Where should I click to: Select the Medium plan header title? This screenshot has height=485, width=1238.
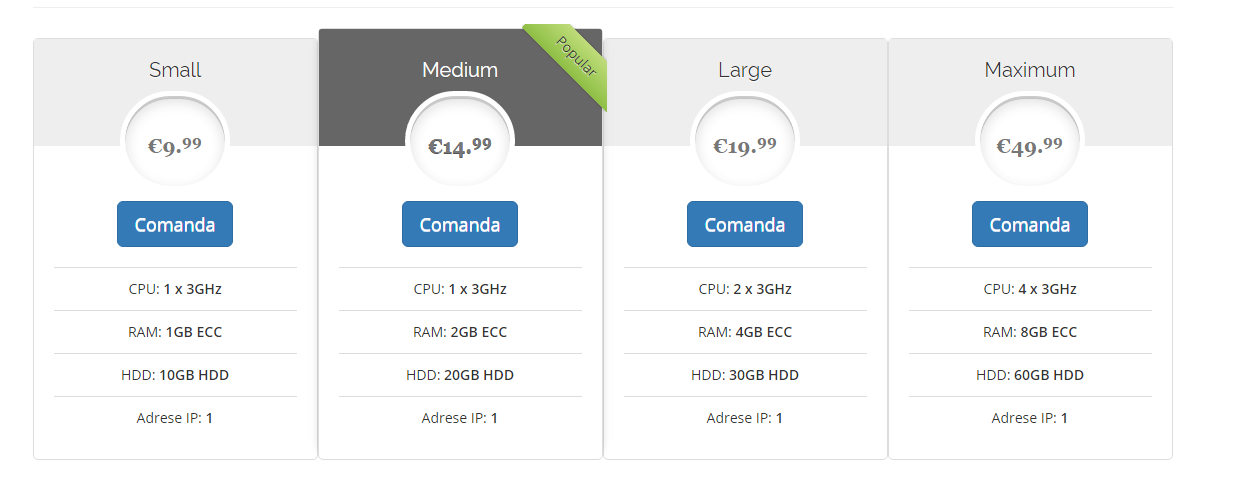tap(460, 70)
